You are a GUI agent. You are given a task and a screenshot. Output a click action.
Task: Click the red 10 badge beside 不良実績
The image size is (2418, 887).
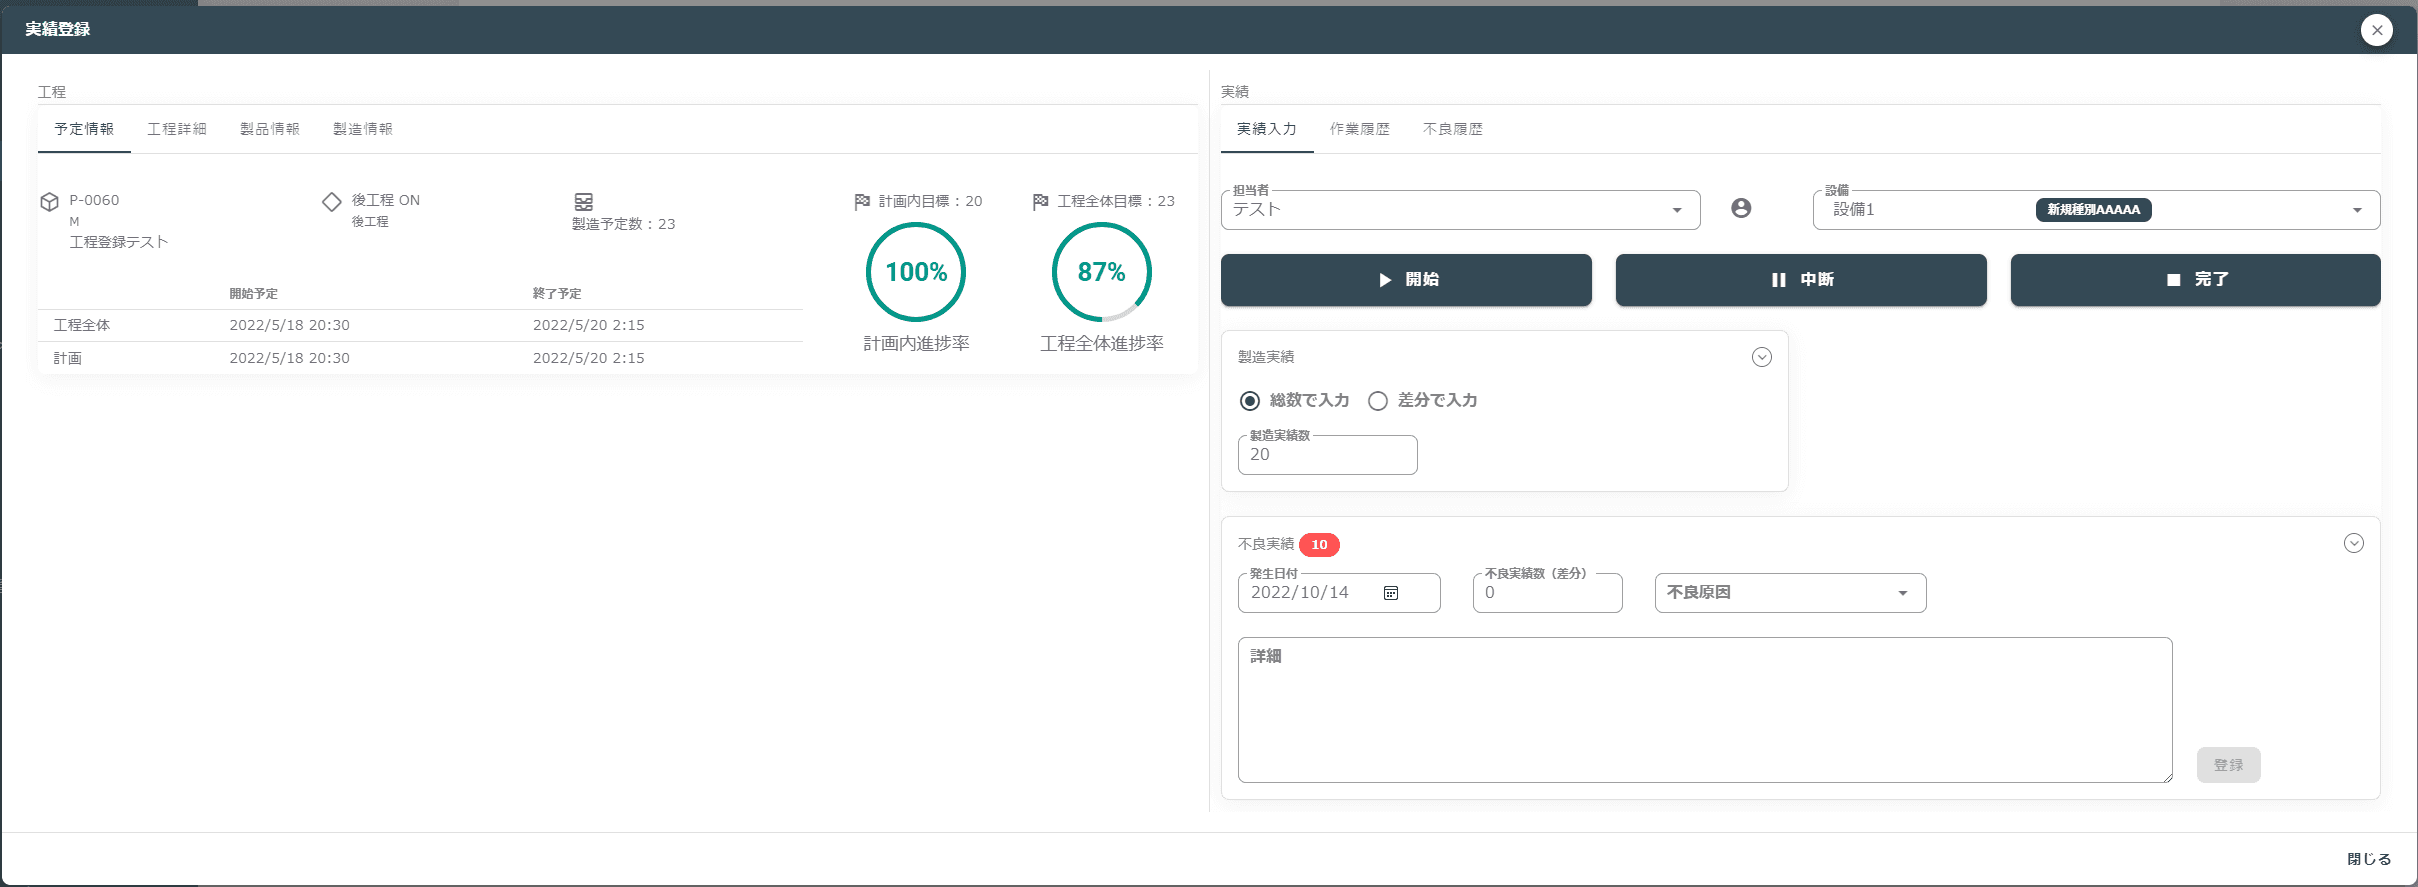point(1319,544)
